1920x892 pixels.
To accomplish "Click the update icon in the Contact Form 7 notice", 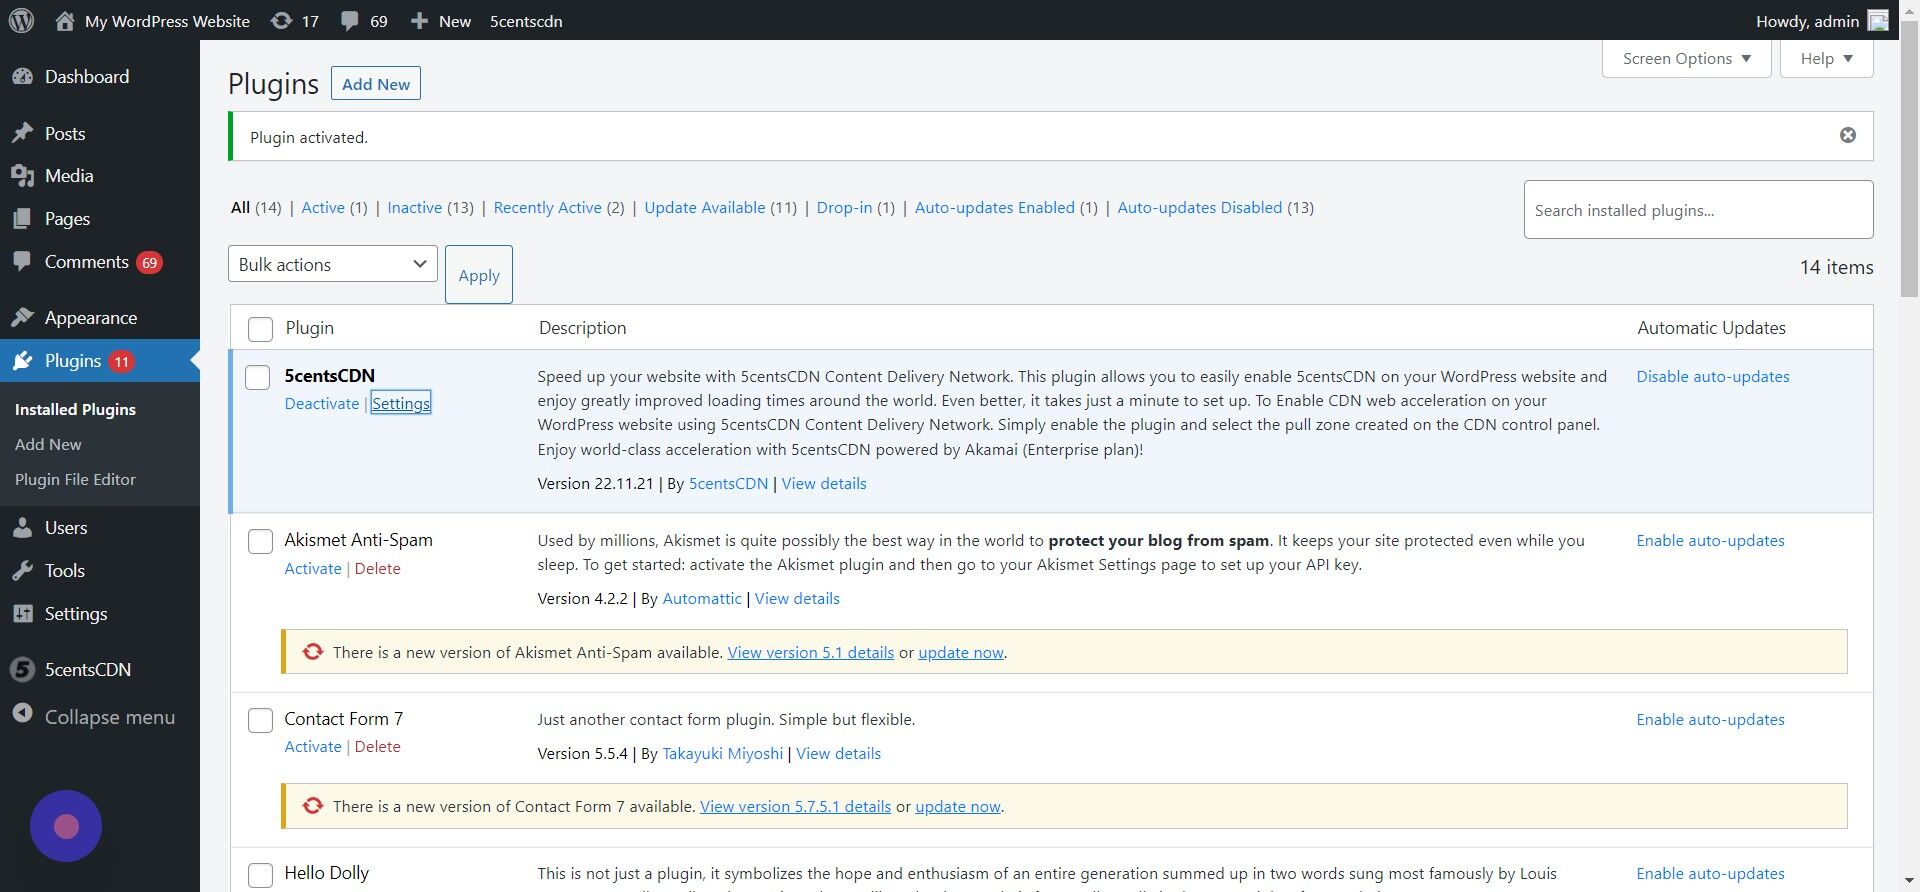I will click(x=313, y=806).
